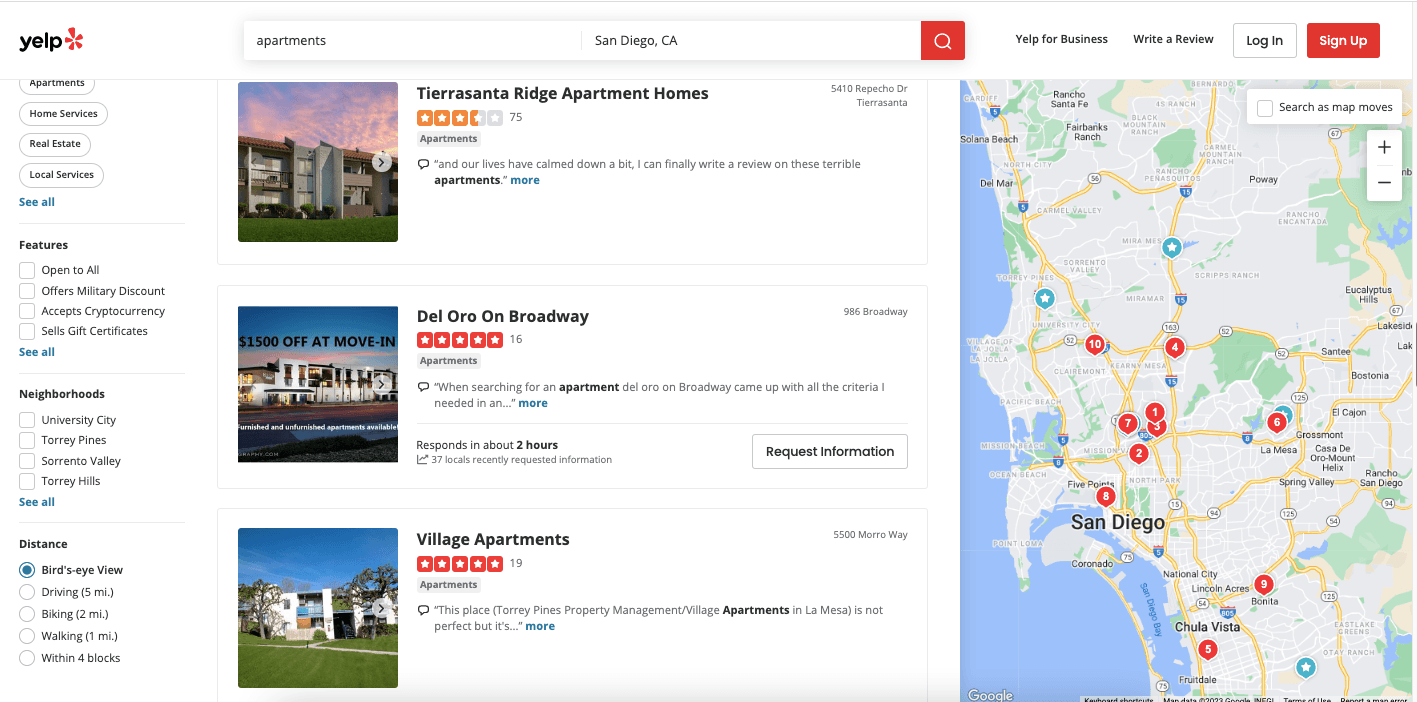Open Write a Review
The width and height of the screenshot is (1417, 702).
click(x=1173, y=39)
